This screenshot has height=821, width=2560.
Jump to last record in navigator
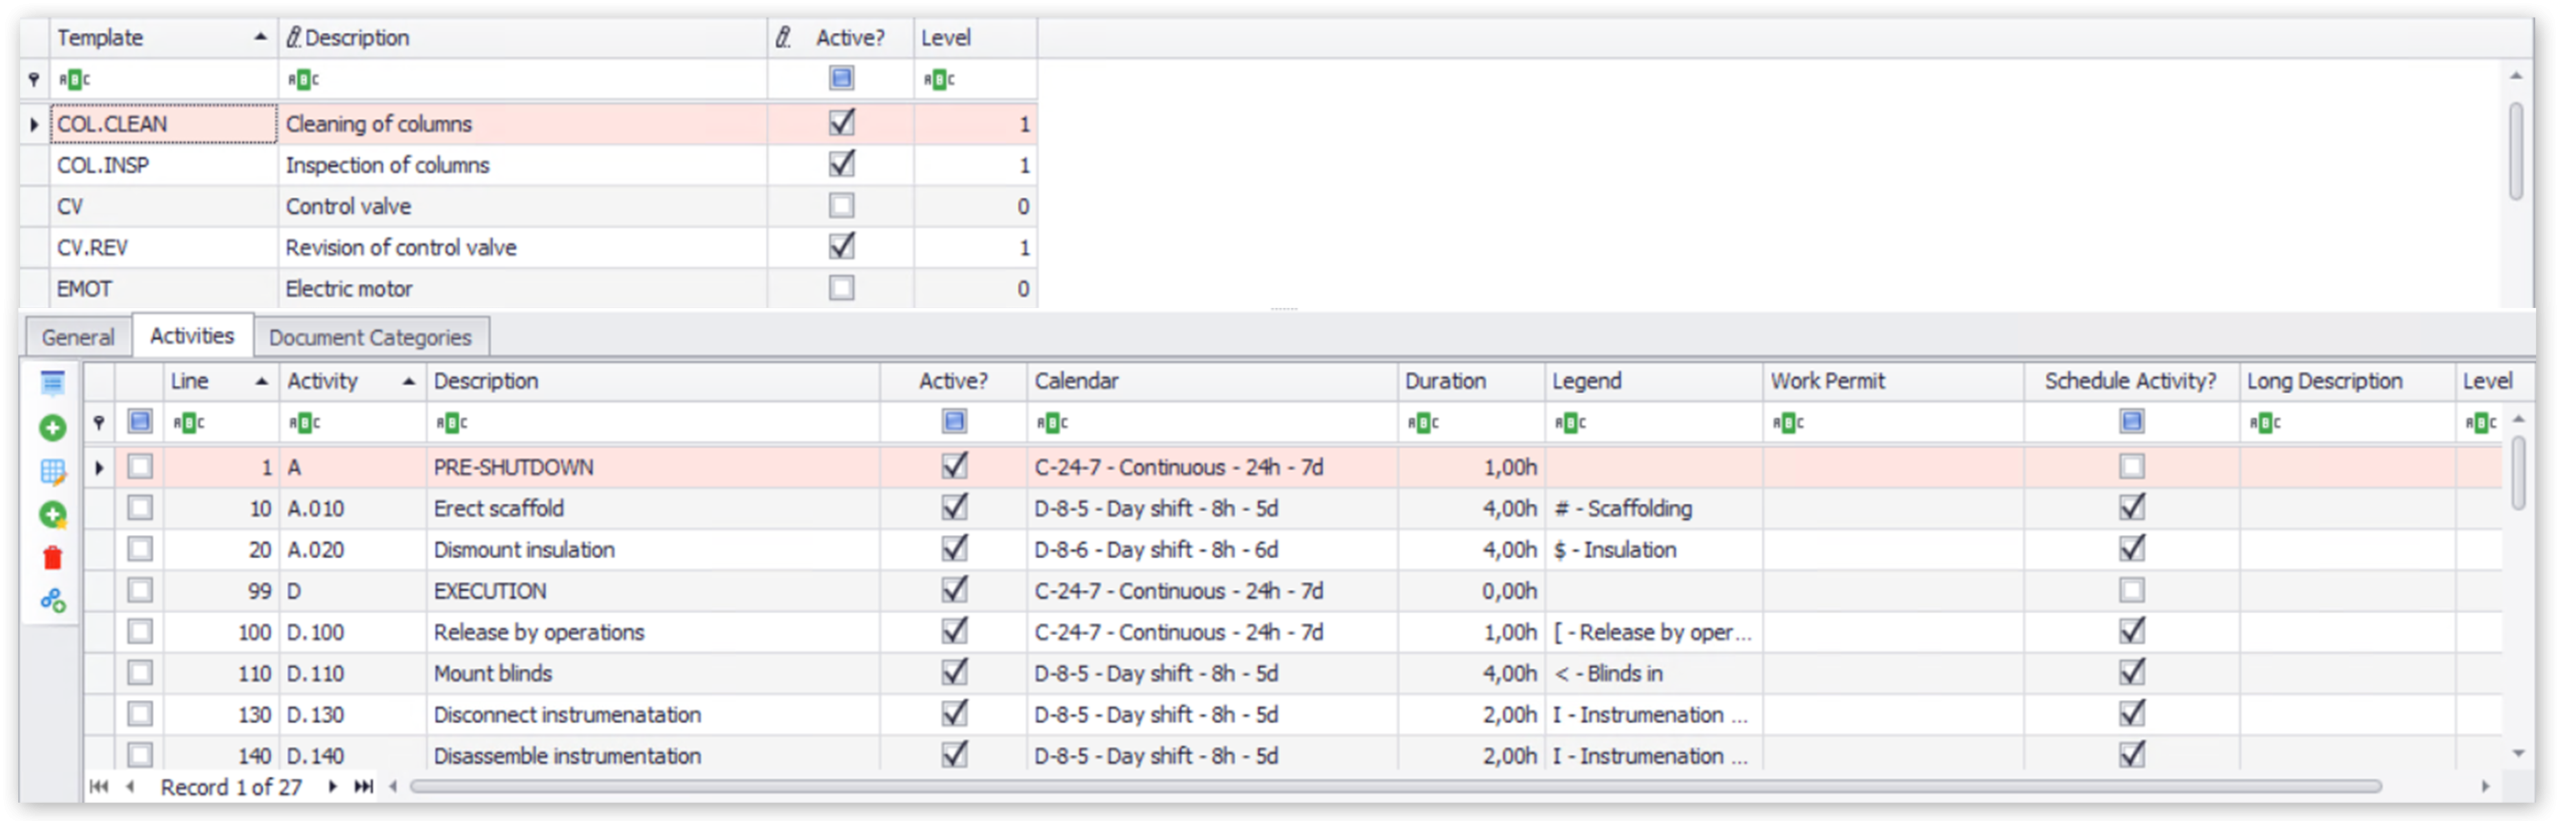click(x=364, y=786)
